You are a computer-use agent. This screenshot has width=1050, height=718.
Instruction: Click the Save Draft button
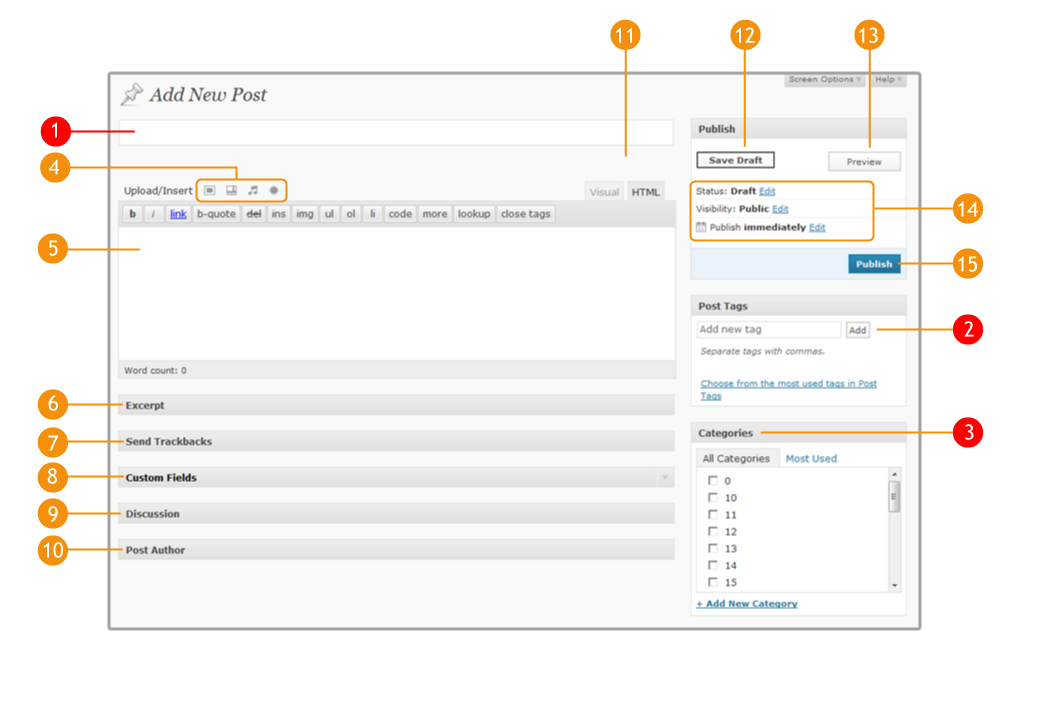click(x=735, y=160)
